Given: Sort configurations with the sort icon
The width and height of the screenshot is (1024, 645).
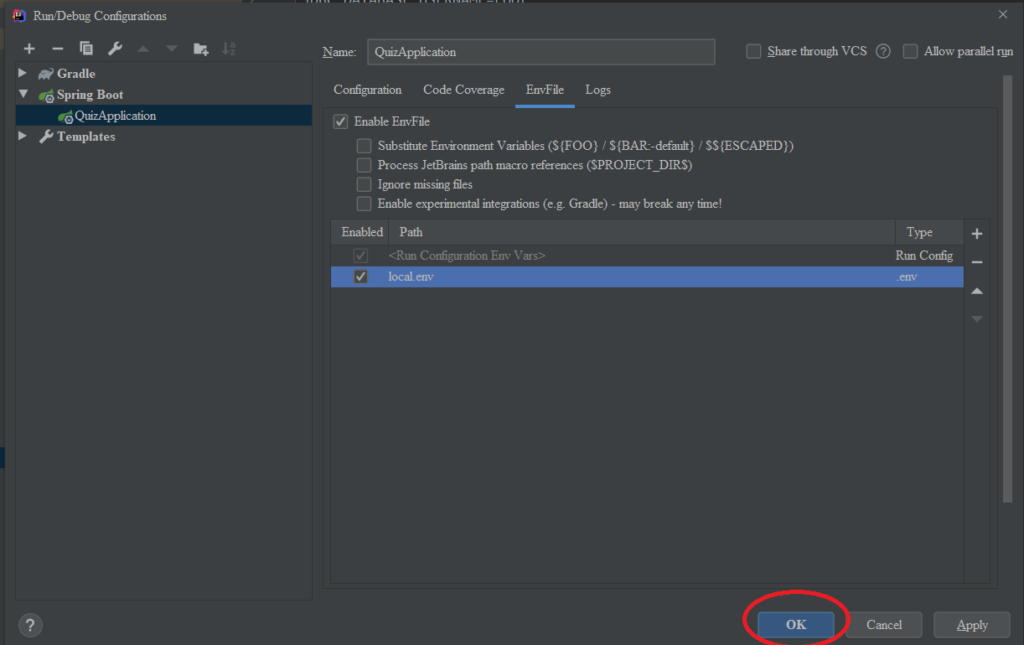Looking at the screenshot, I should [229, 48].
